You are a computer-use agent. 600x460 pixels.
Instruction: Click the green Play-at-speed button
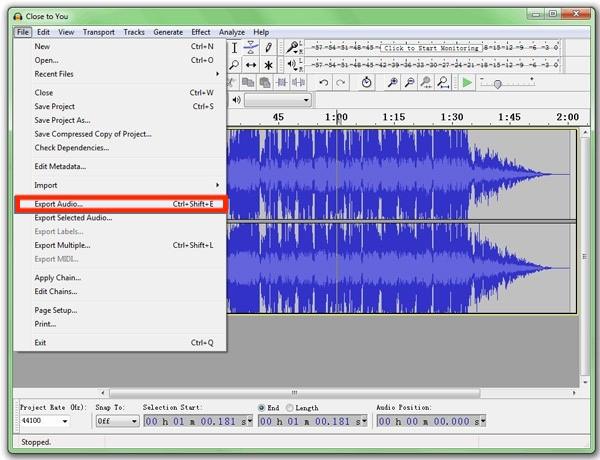pos(467,82)
